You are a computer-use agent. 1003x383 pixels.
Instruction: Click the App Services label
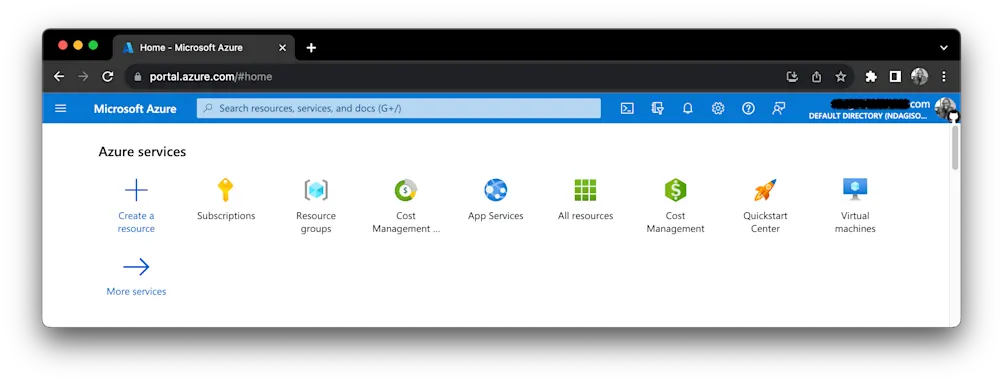496,216
